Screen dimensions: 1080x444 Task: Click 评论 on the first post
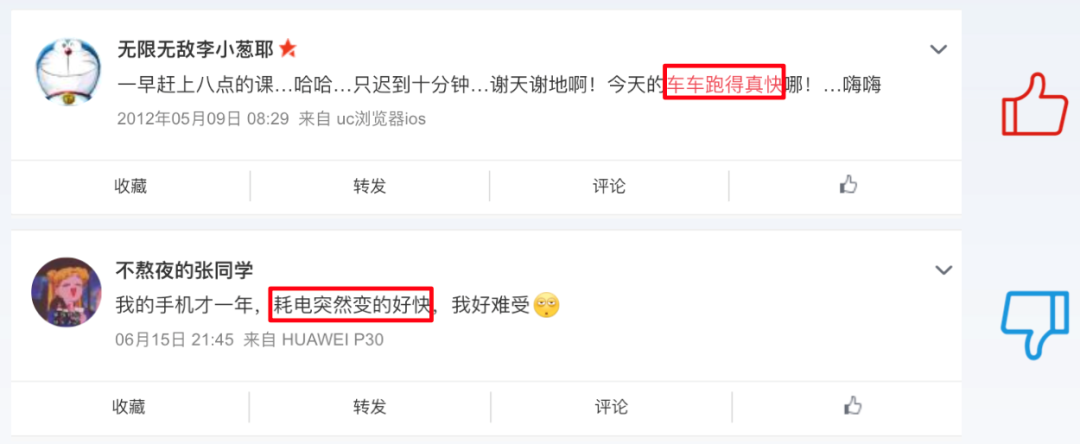click(x=609, y=186)
